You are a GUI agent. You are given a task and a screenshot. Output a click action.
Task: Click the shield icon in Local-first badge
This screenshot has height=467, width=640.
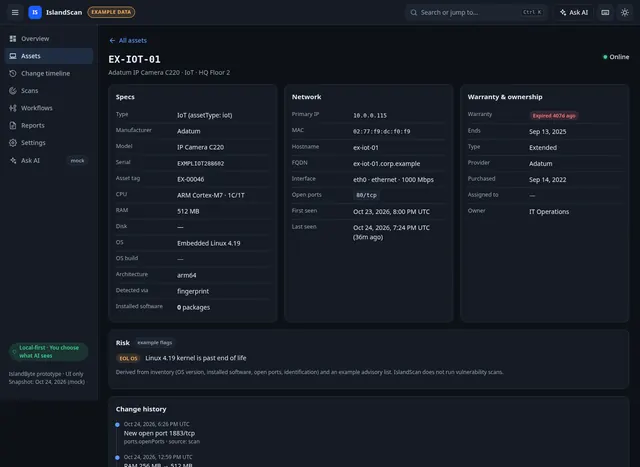pos(14,351)
